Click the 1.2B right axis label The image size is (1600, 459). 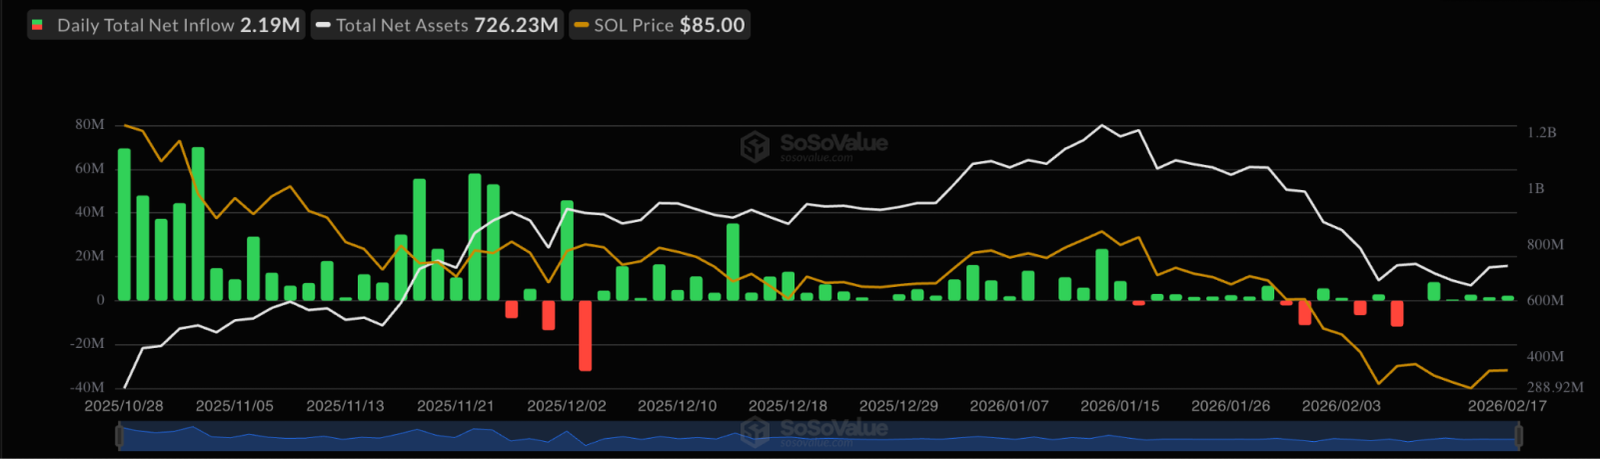tap(1541, 132)
